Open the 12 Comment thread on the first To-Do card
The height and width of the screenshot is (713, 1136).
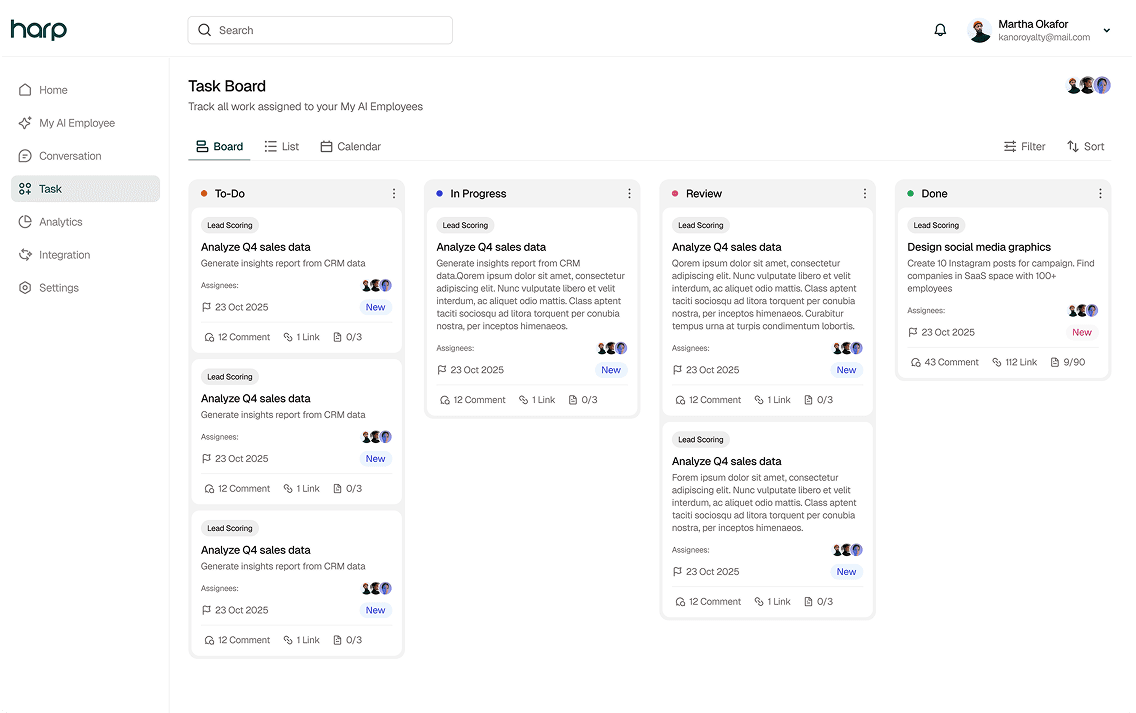[x=237, y=337]
